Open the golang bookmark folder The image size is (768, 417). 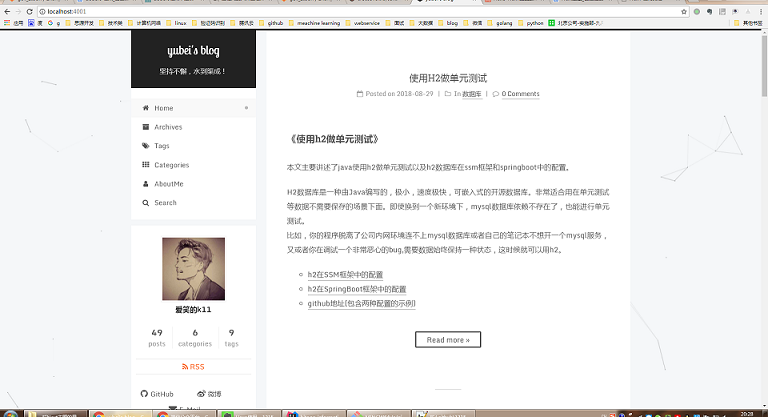point(500,23)
